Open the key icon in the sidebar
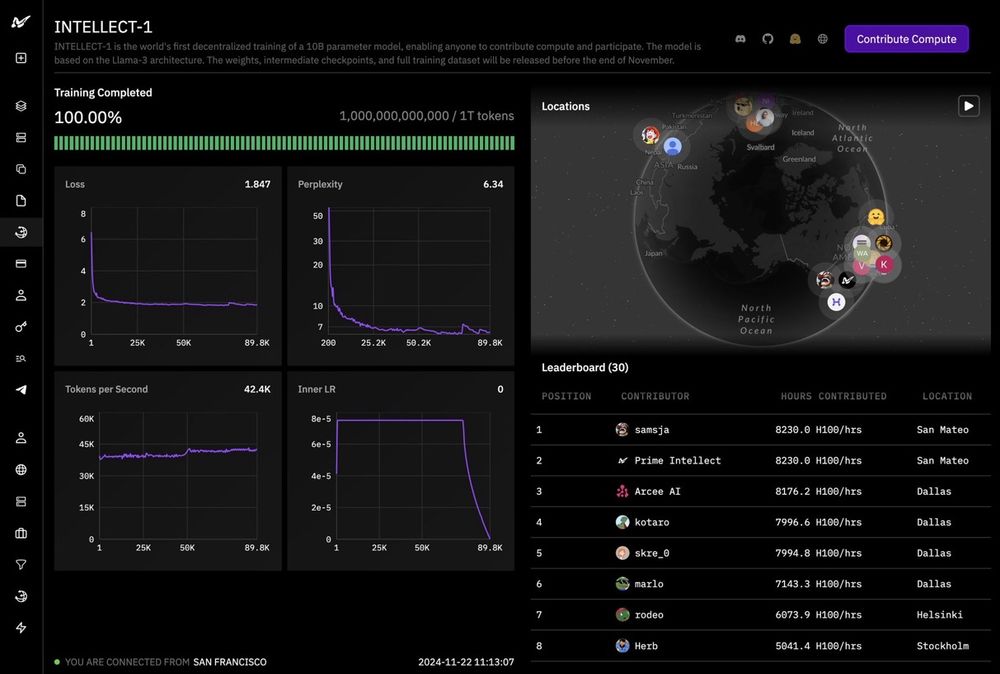Image resolution: width=1000 pixels, height=674 pixels. pos(21,327)
